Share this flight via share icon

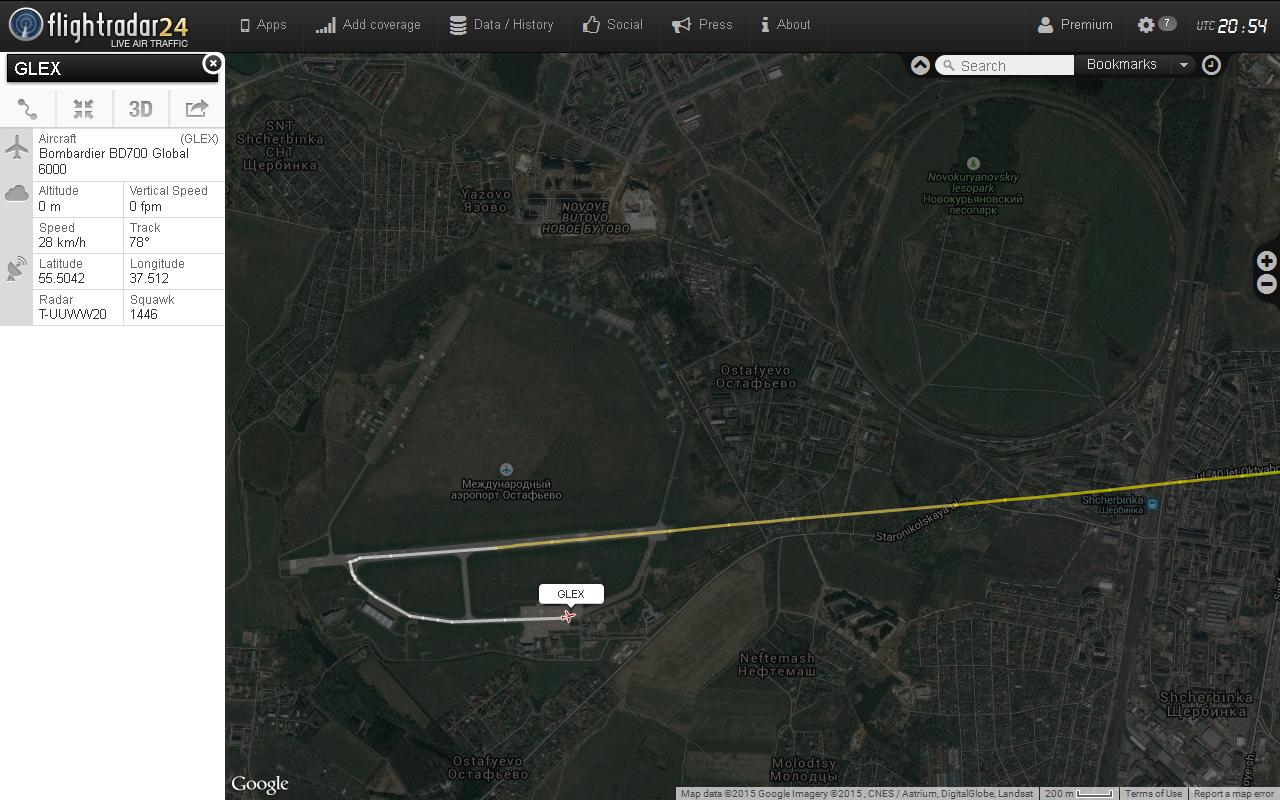(197, 109)
